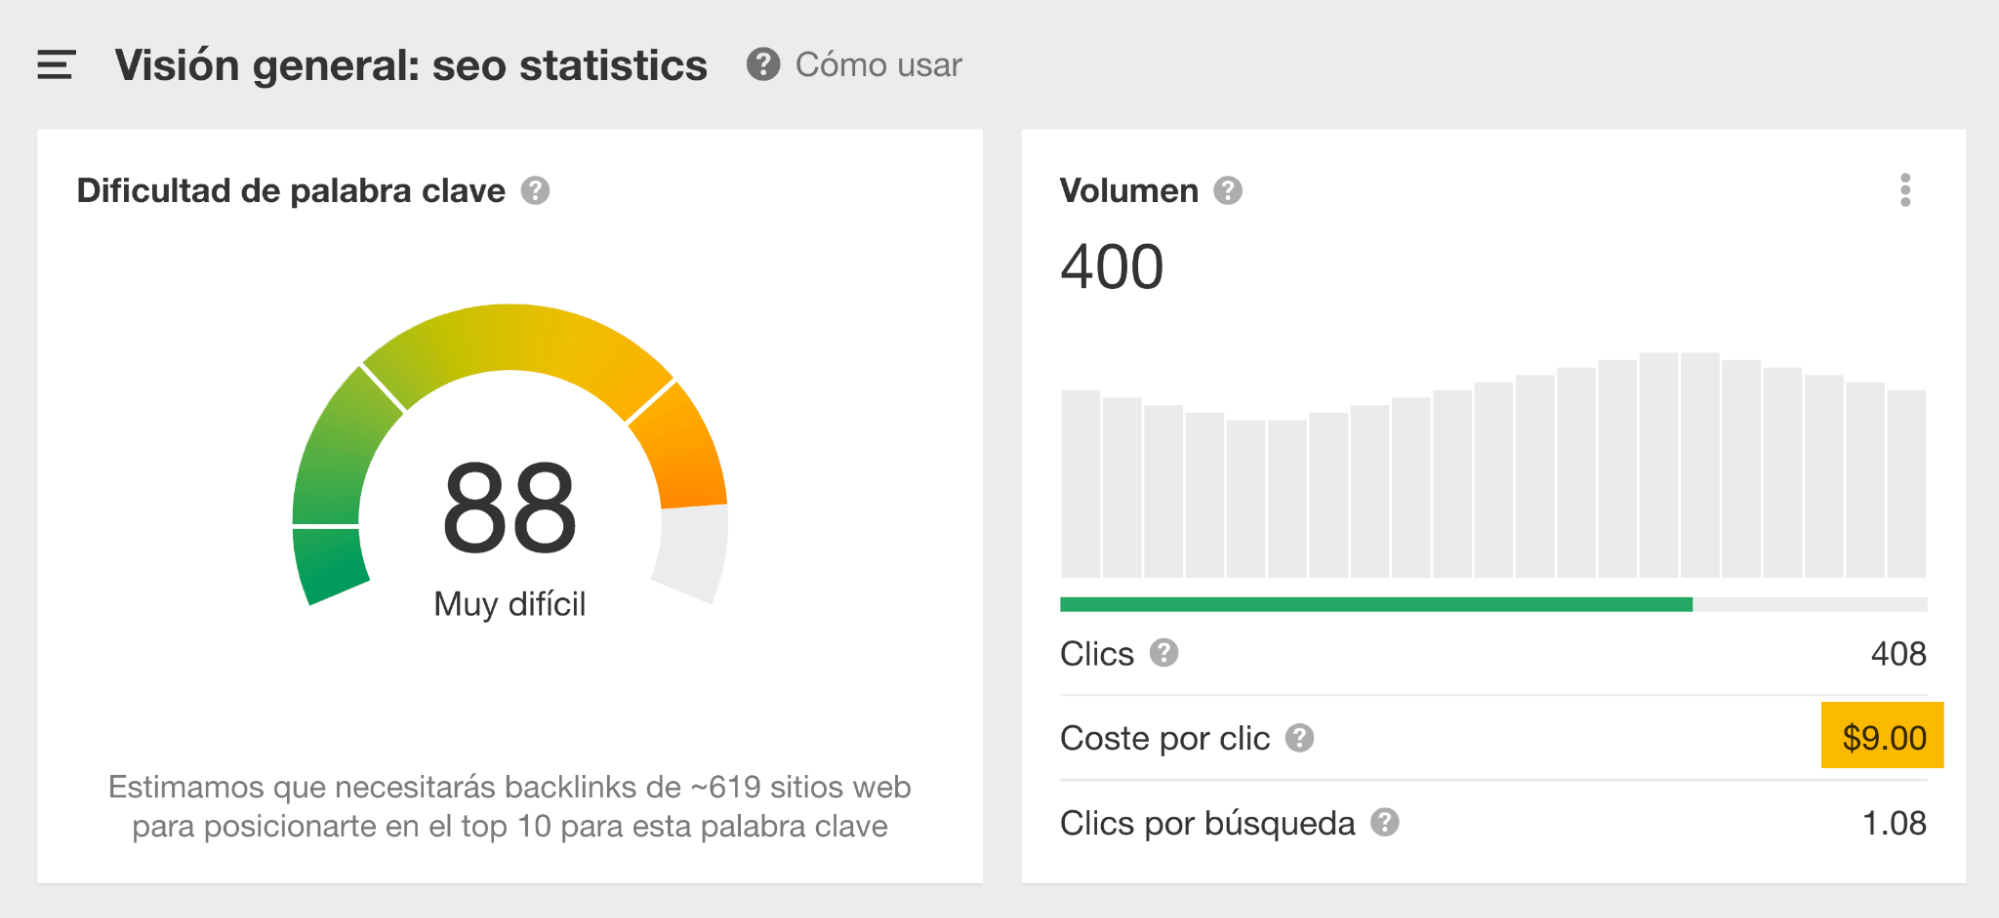Select the highlighted $9.00 cost per click

tap(1884, 737)
